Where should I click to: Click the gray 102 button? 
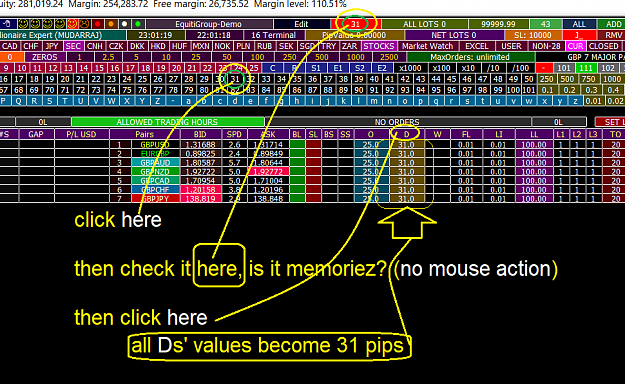click(608, 68)
